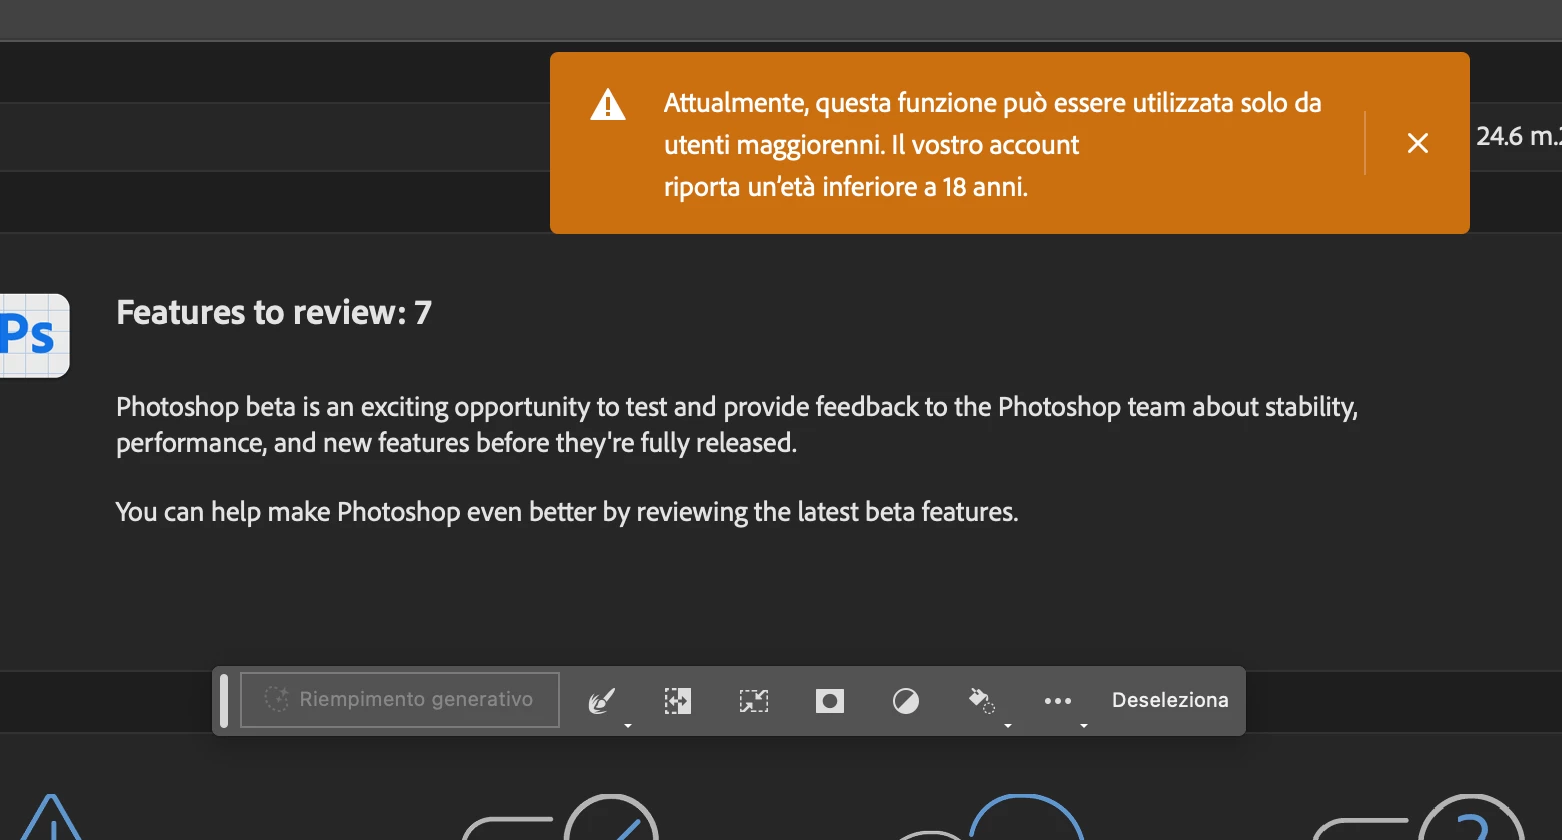Click the fill selection paint bucket icon
Viewport: 1562px width, 840px height.
click(x=982, y=701)
